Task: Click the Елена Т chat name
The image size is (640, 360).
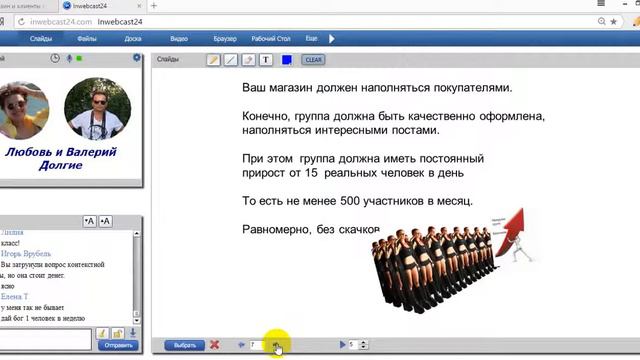Action: pos(14,297)
